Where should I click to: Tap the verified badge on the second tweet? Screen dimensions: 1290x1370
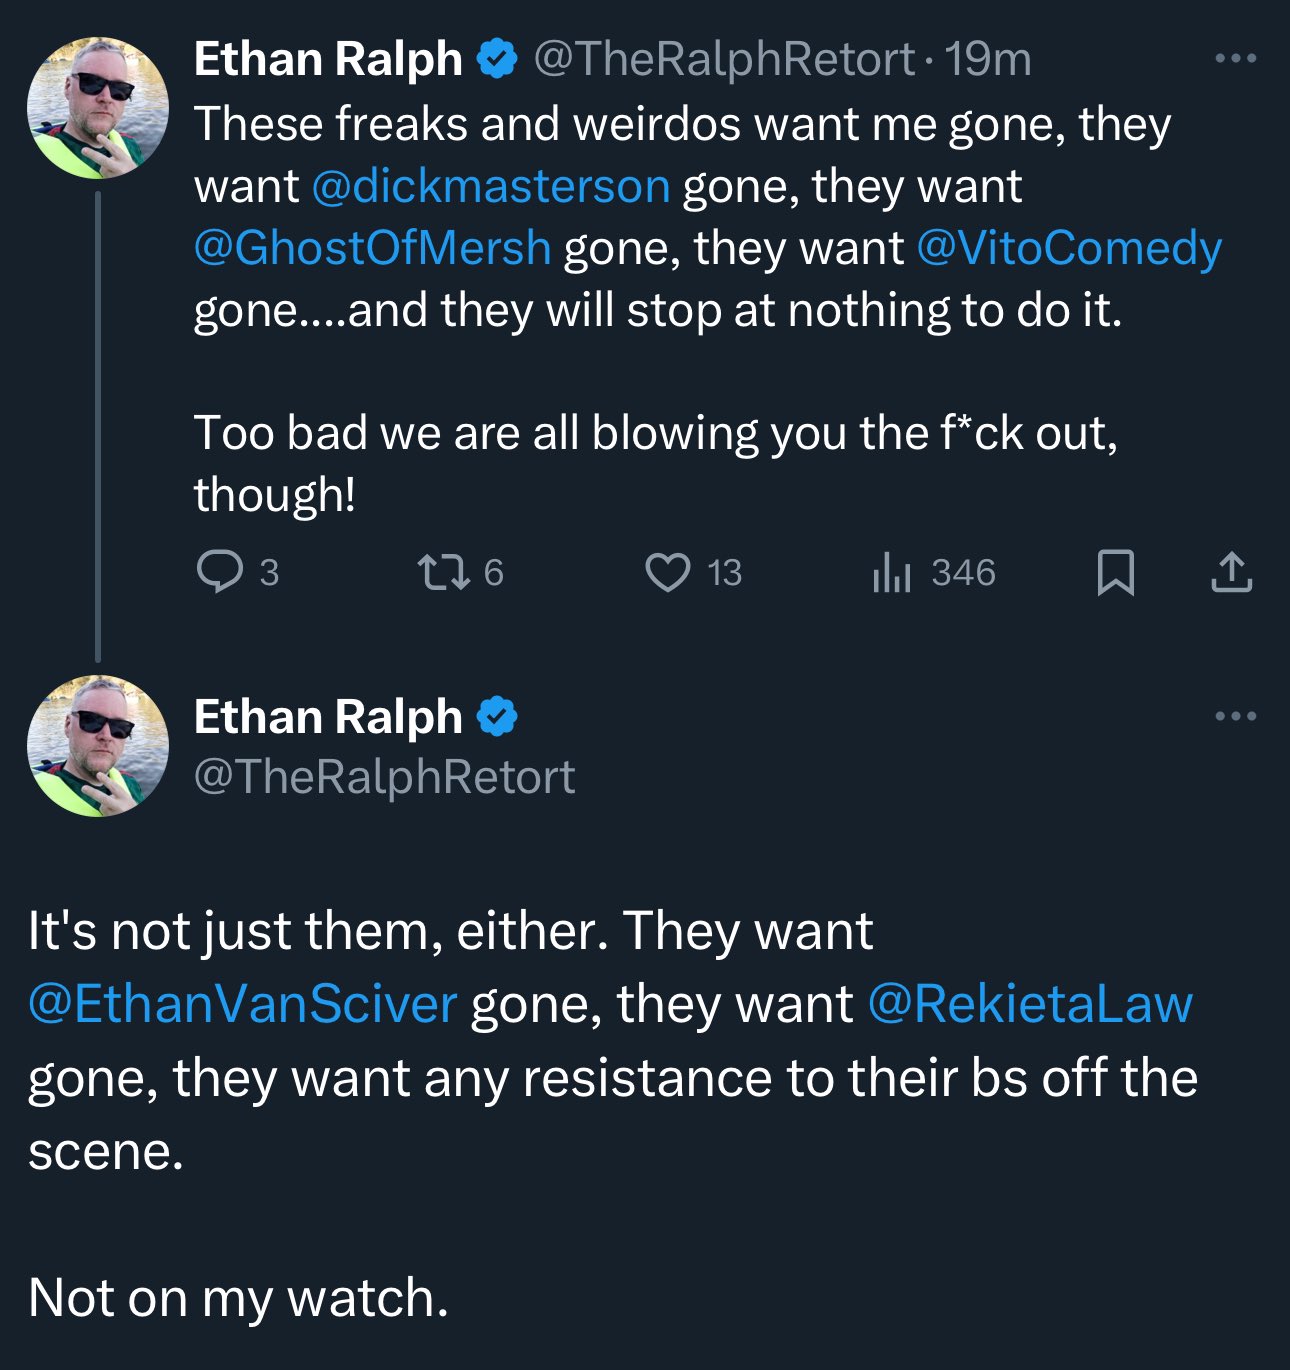[x=497, y=717]
